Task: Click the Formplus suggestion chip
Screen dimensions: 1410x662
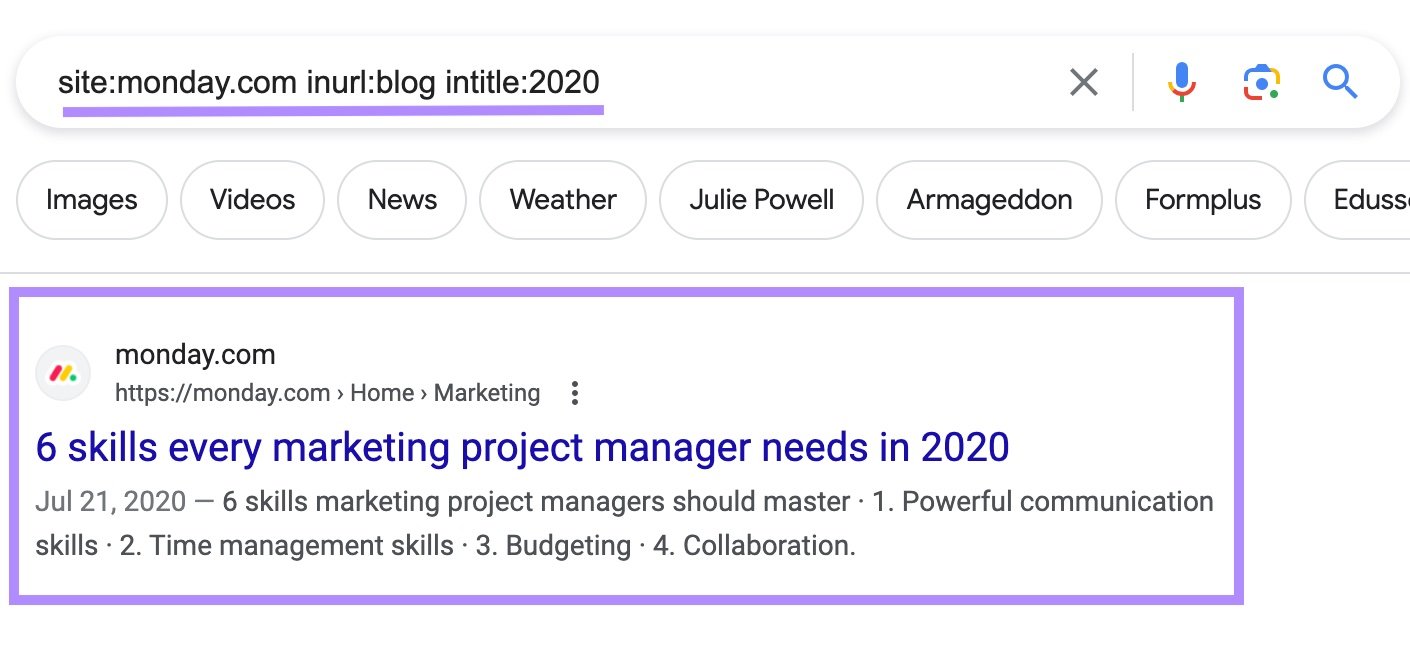Action: pos(1202,199)
